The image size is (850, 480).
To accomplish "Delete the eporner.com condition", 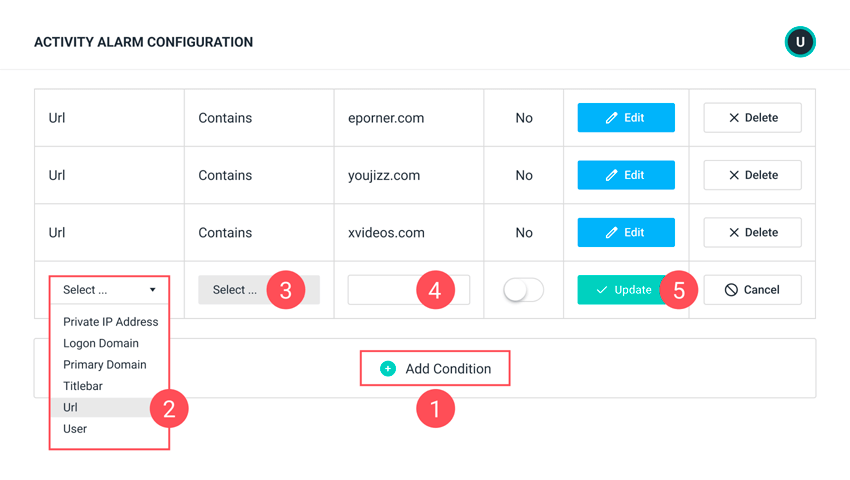I will (x=752, y=118).
